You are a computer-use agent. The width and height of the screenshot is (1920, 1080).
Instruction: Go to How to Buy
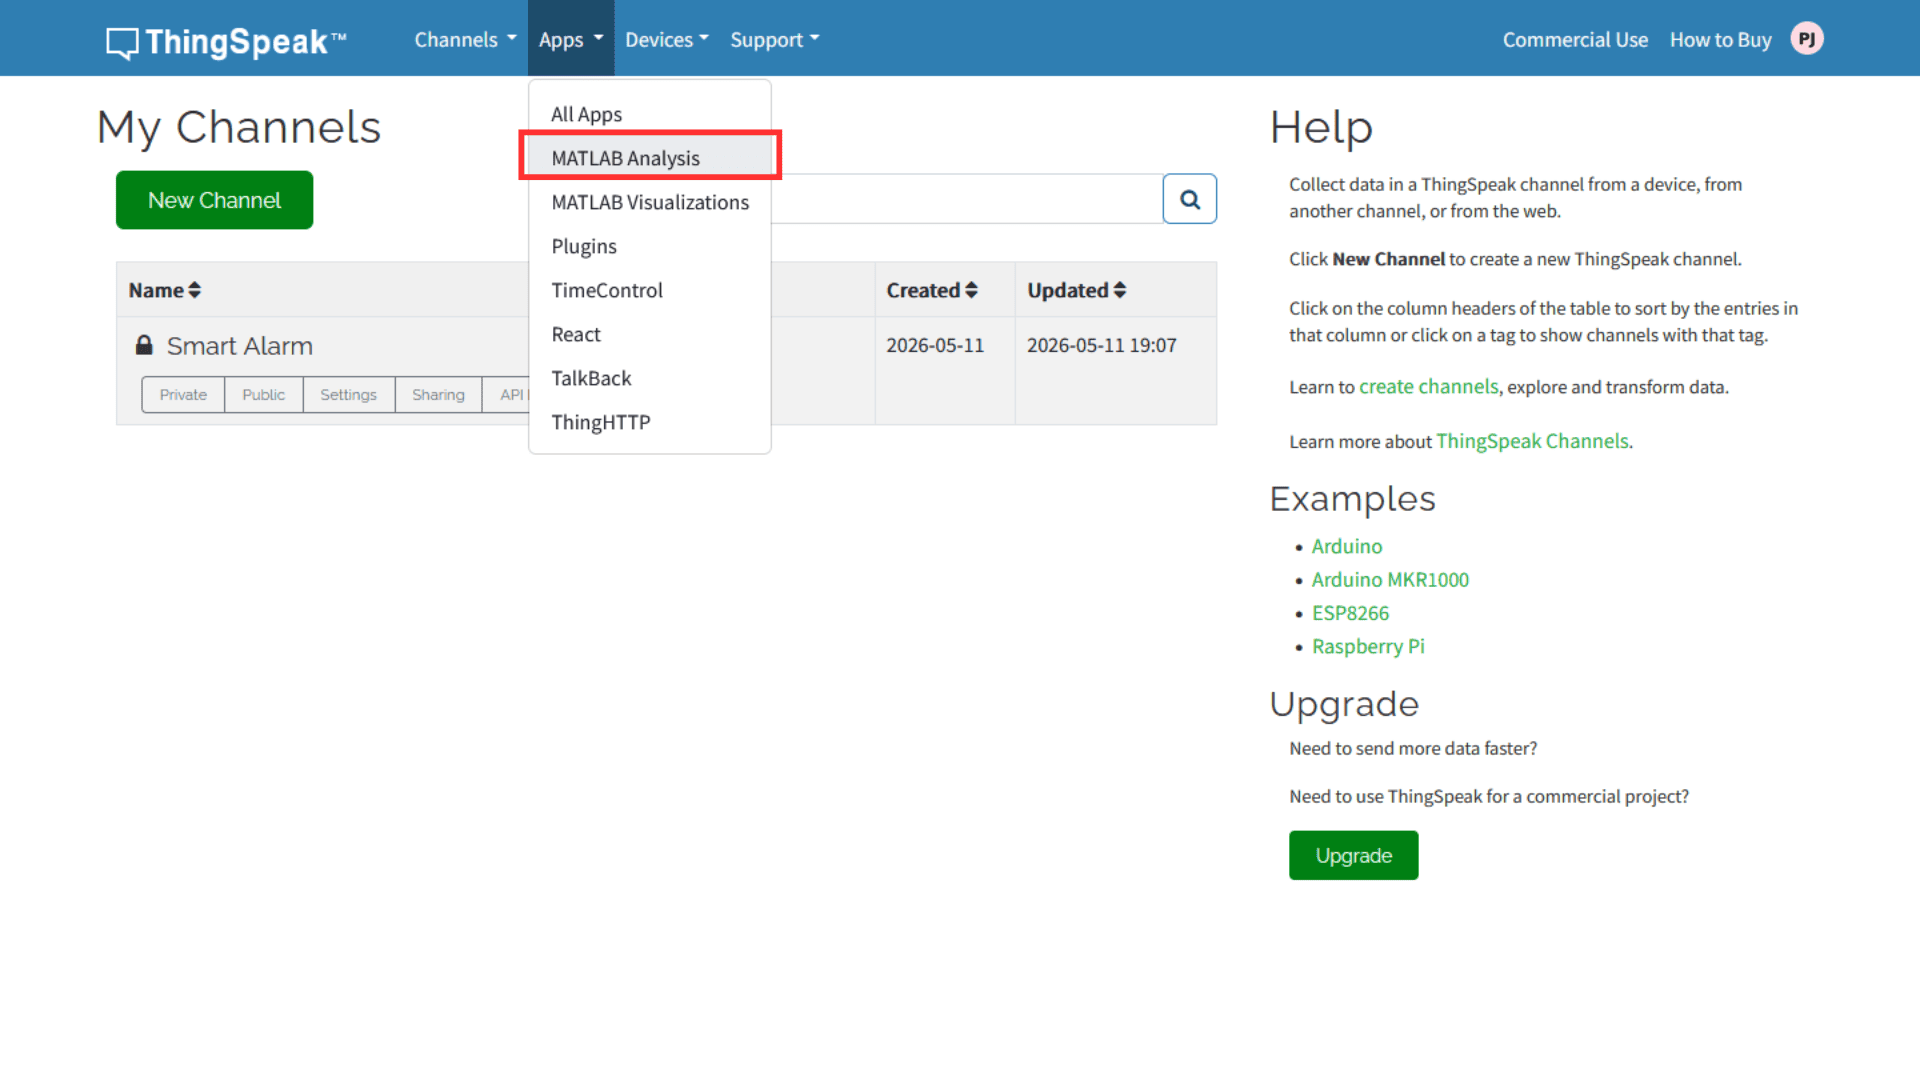pyautogui.click(x=1720, y=39)
